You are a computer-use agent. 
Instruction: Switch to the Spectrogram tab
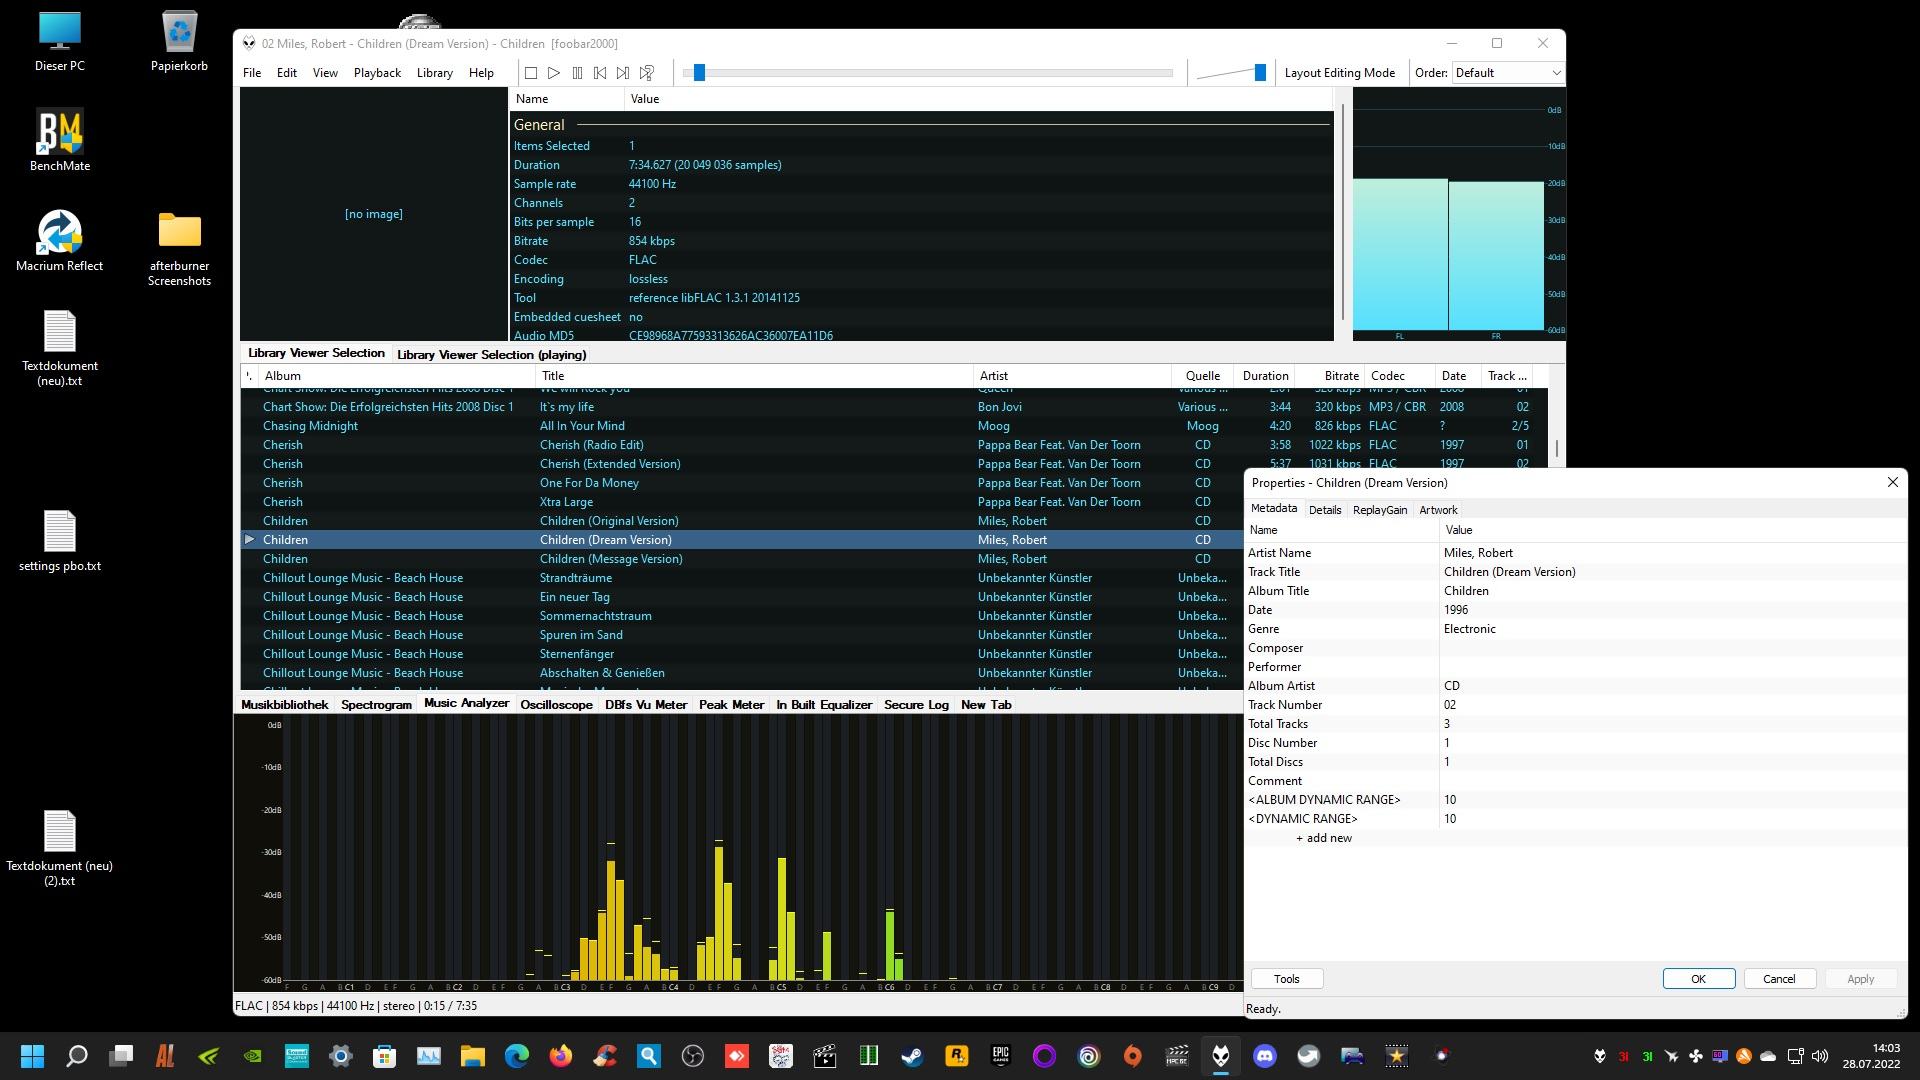click(376, 705)
